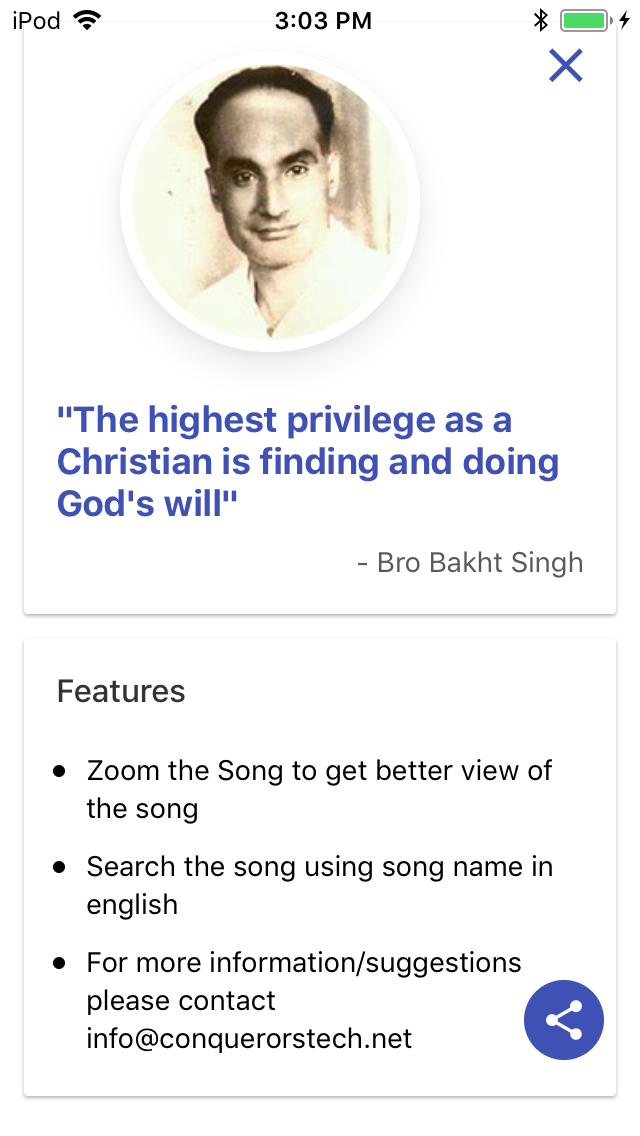The image size is (640, 1136).
Task: Tap the battery indicator icon
Action: (x=583, y=20)
